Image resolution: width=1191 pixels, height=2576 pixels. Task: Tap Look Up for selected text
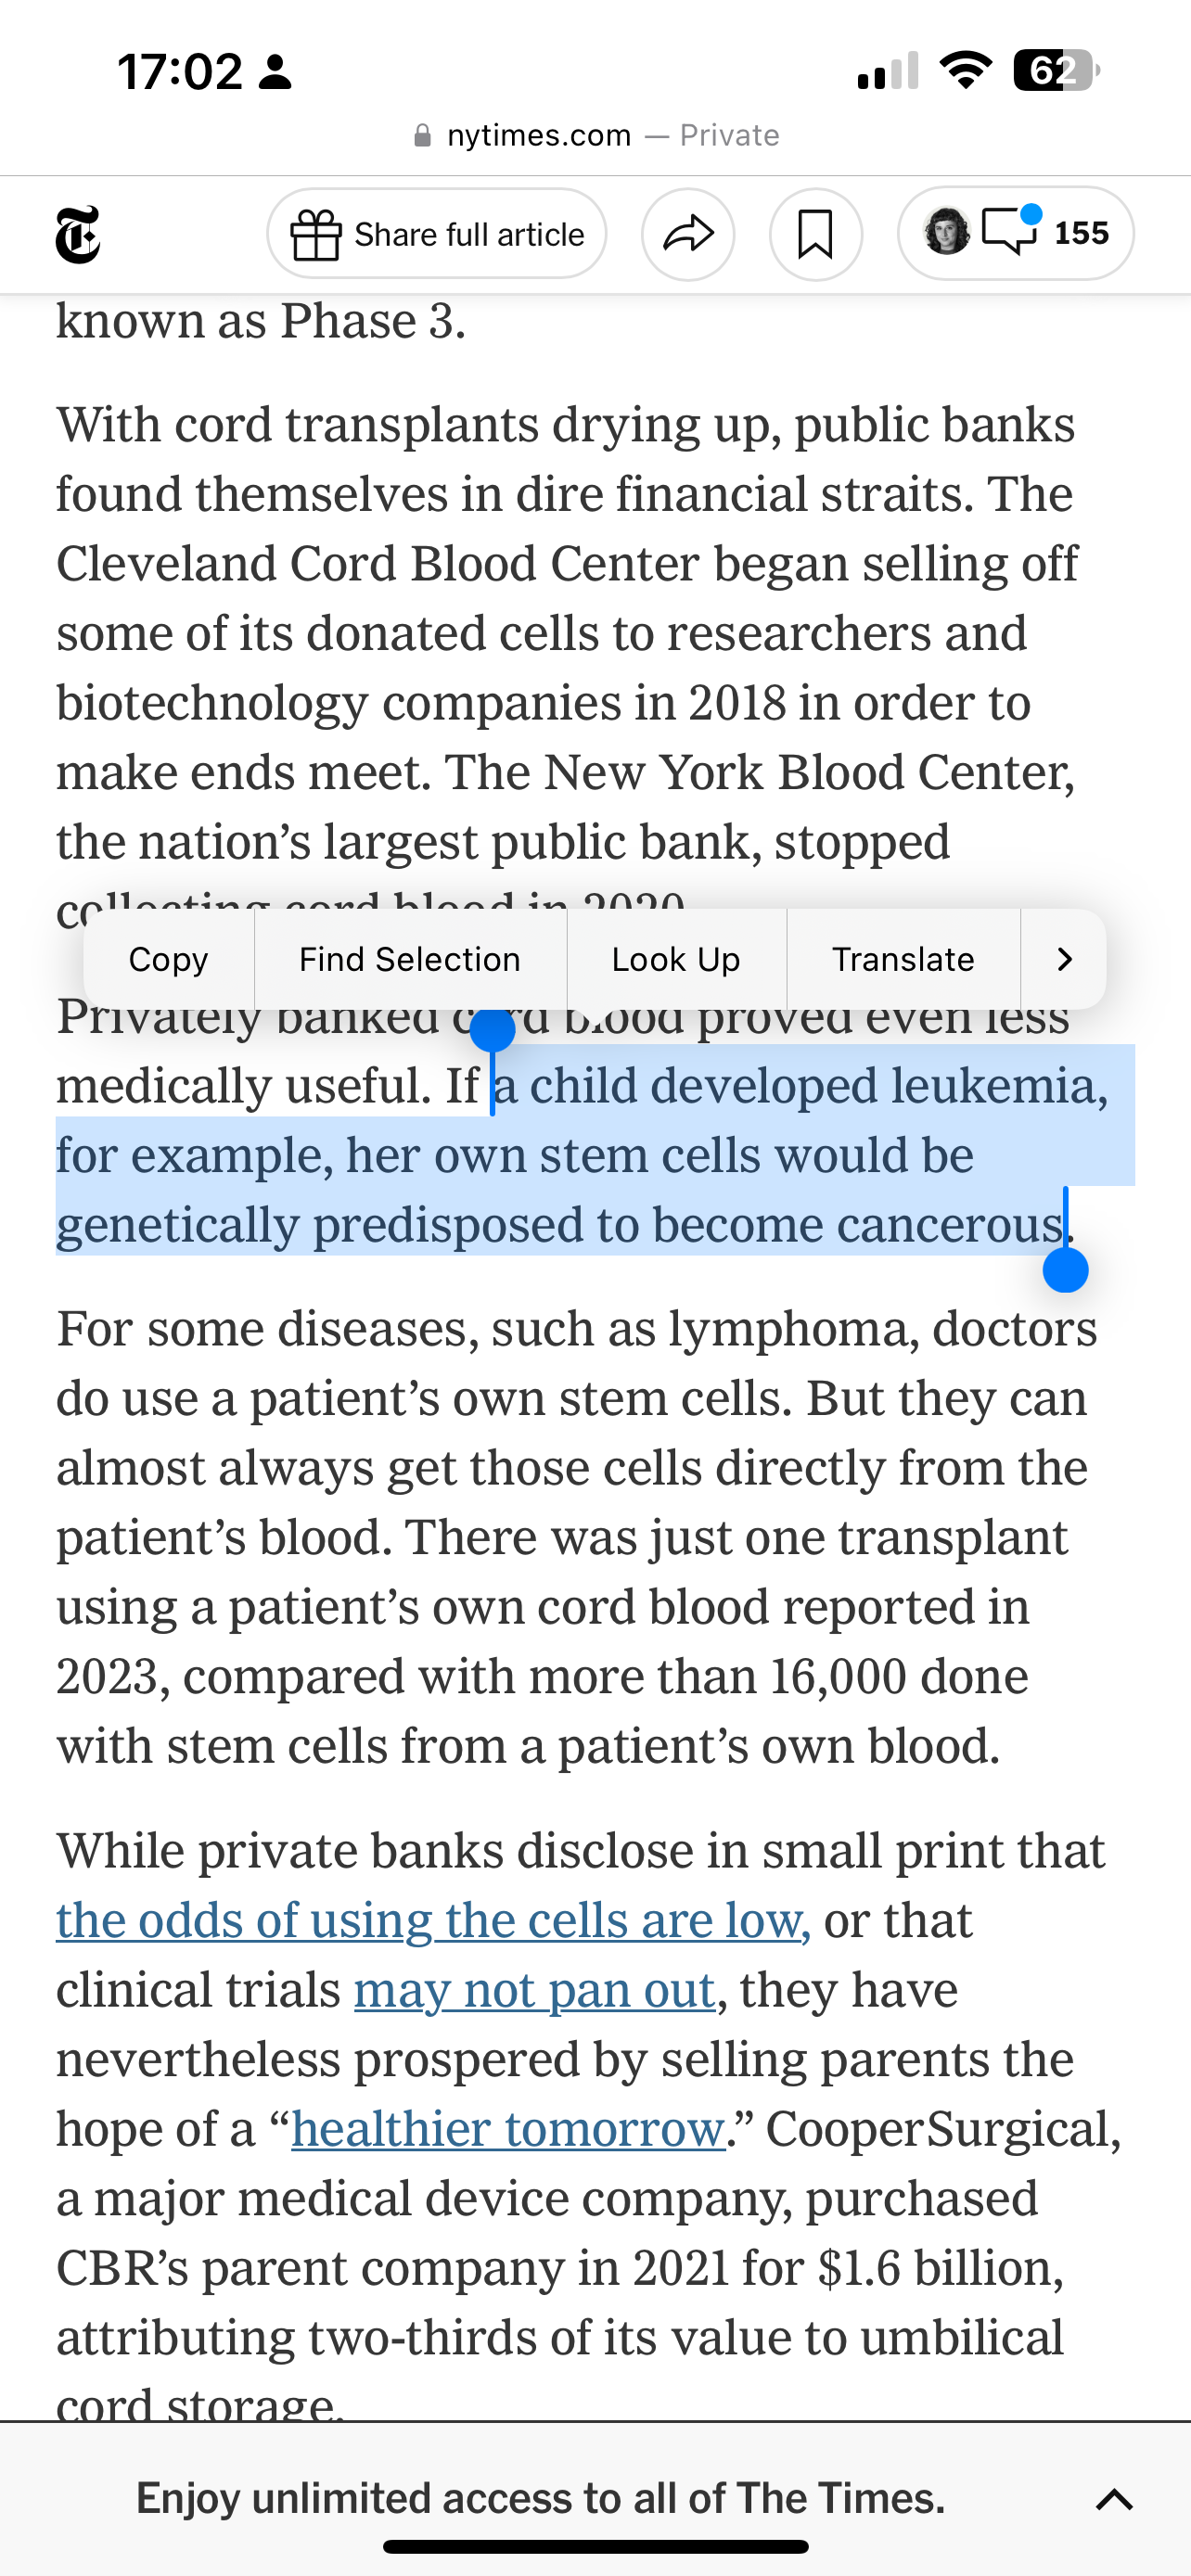(676, 959)
